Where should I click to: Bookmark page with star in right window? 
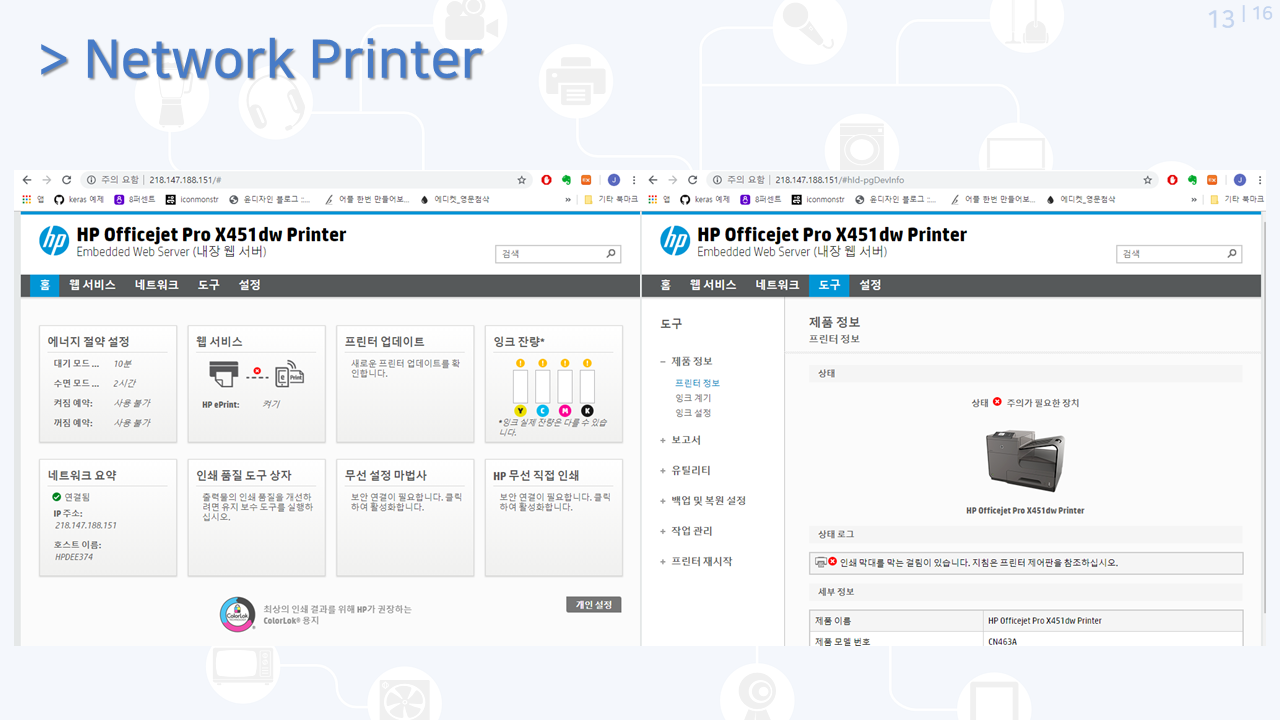(1147, 180)
